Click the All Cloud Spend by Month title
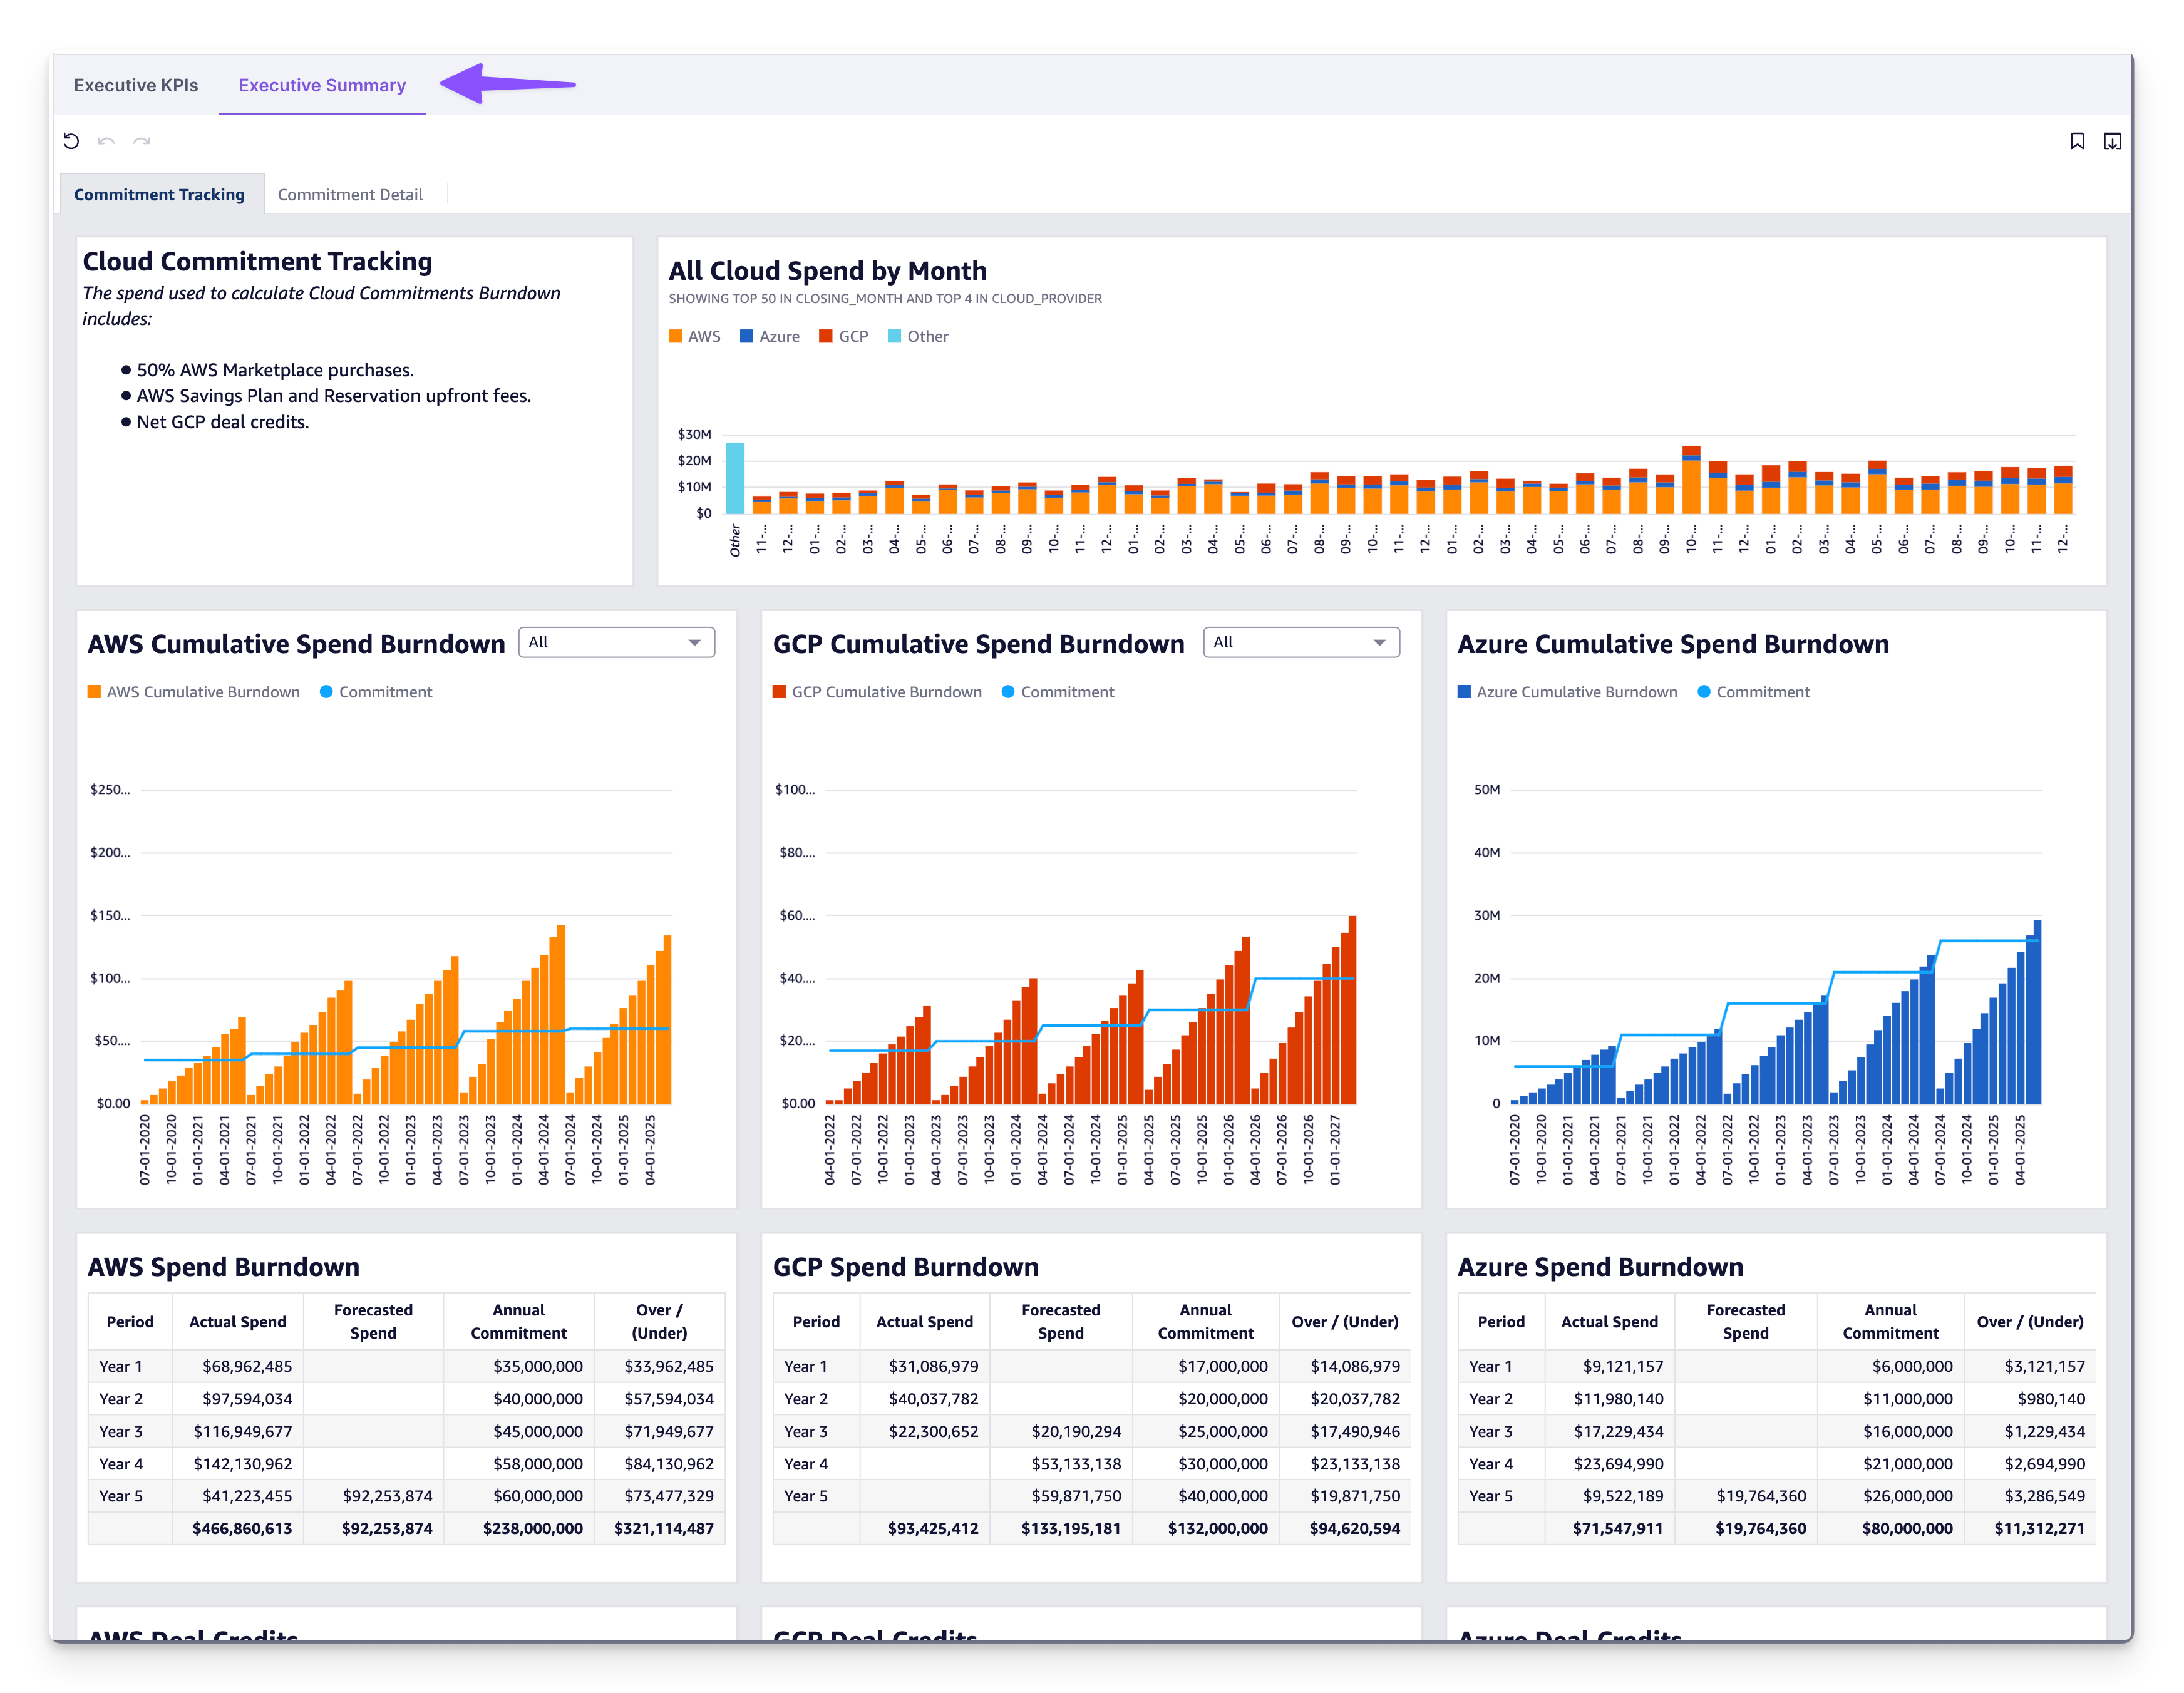The height and width of the screenshot is (1693, 2184). [827, 271]
